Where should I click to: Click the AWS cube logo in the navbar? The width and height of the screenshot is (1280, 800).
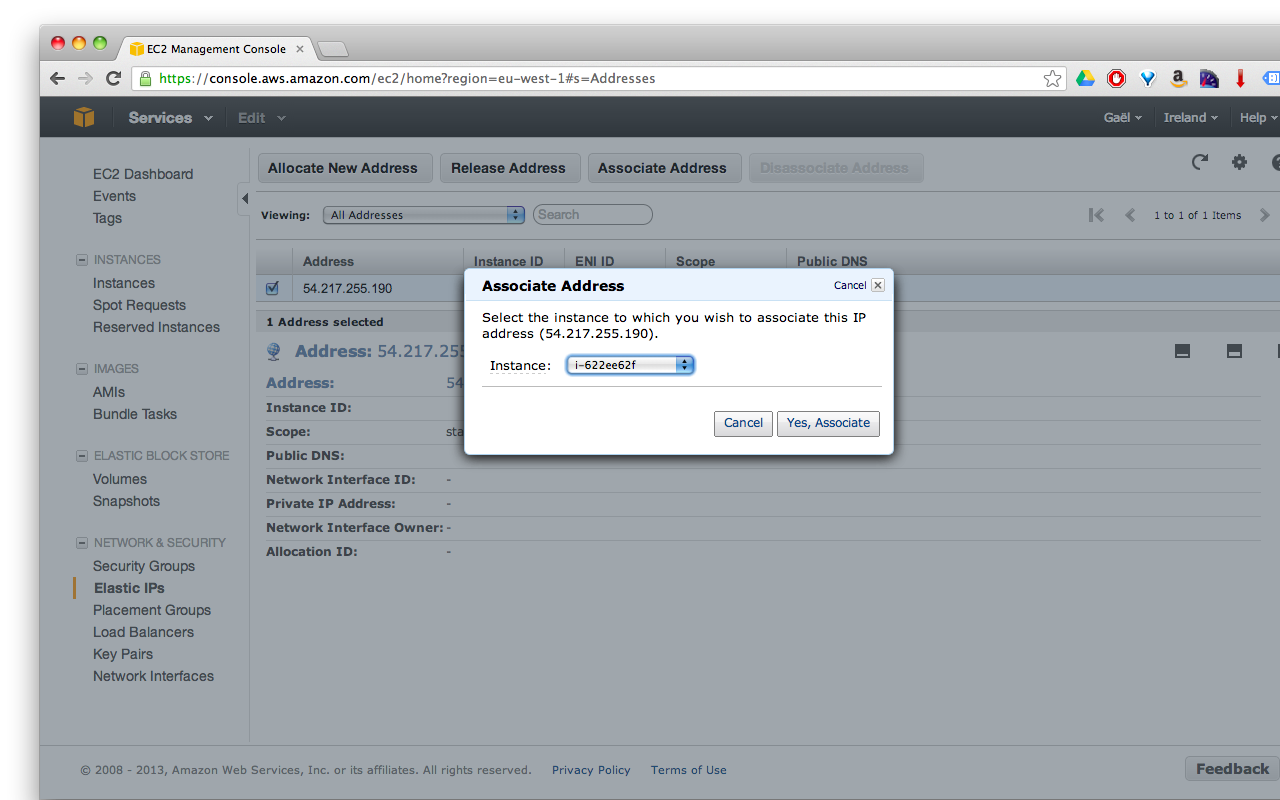(84, 117)
